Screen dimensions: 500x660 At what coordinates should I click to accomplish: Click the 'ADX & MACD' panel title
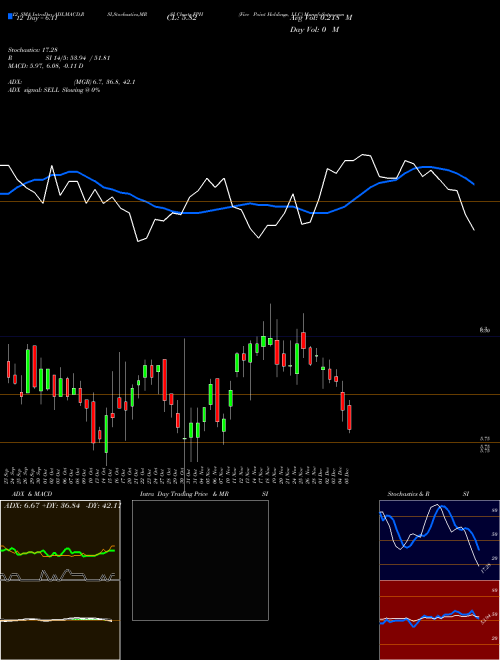32,494
